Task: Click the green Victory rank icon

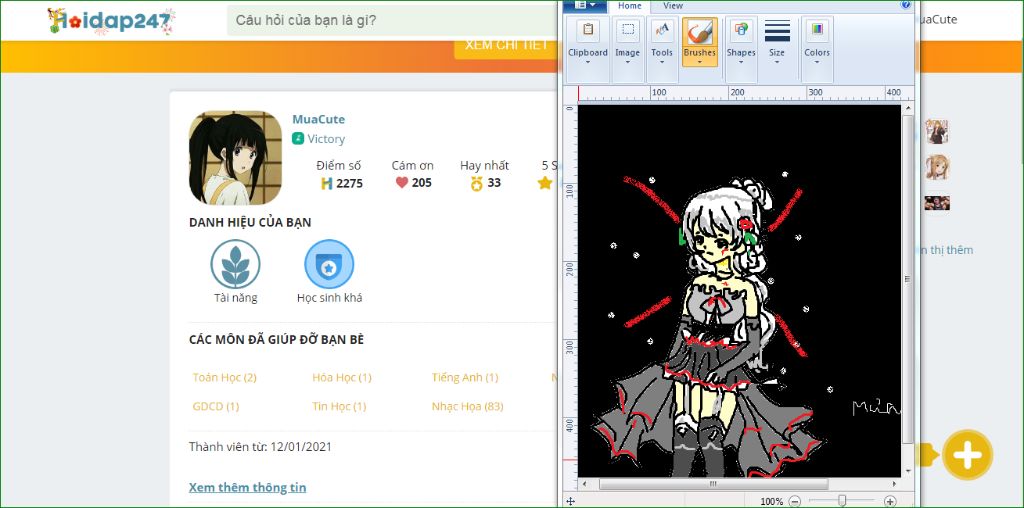Action: [298, 138]
